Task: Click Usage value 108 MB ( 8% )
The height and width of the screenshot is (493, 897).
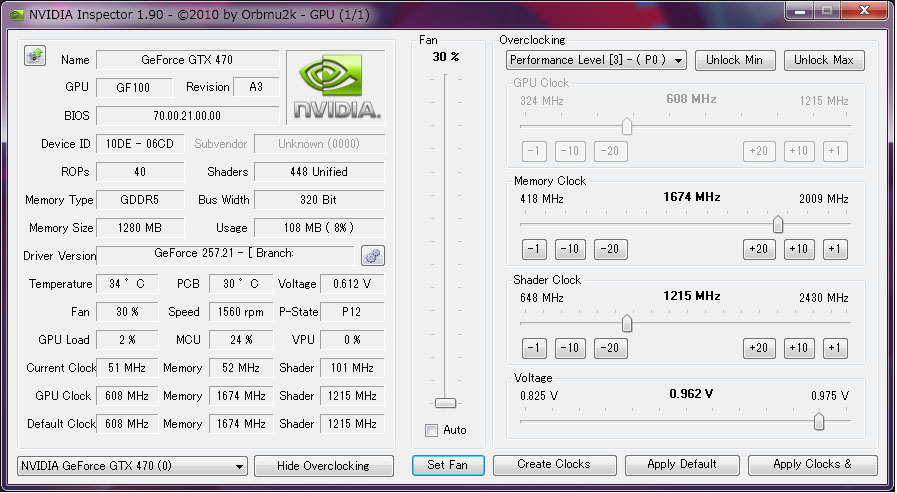Action: pyautogui.click(x=319, y=228)
